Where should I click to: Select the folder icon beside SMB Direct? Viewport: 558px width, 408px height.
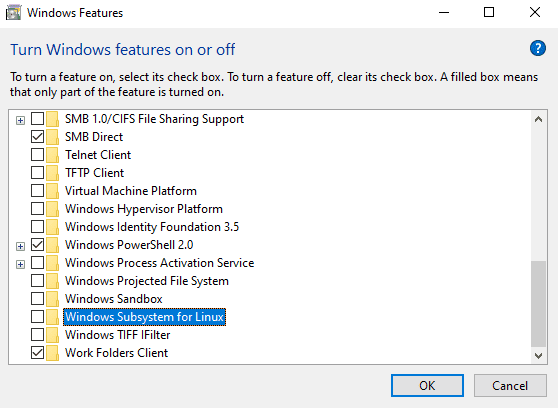tap(53, 137)
